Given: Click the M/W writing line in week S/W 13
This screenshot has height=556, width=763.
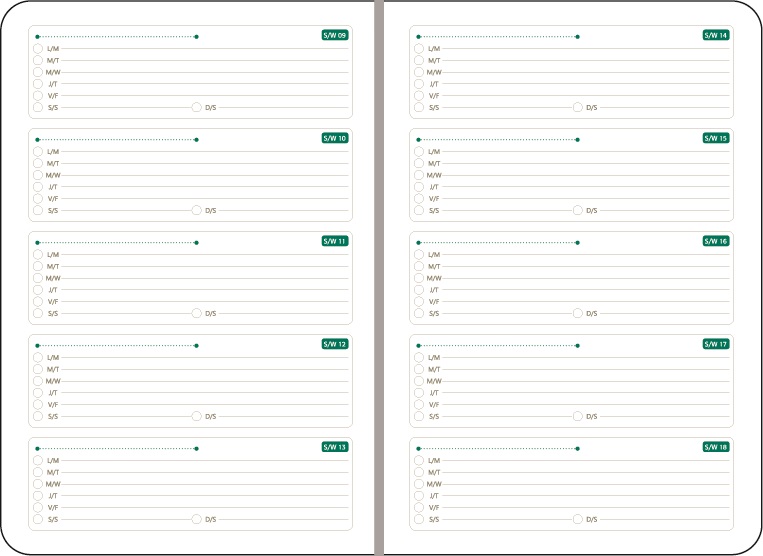Looking at the screenshot, I should pos(205,484).
